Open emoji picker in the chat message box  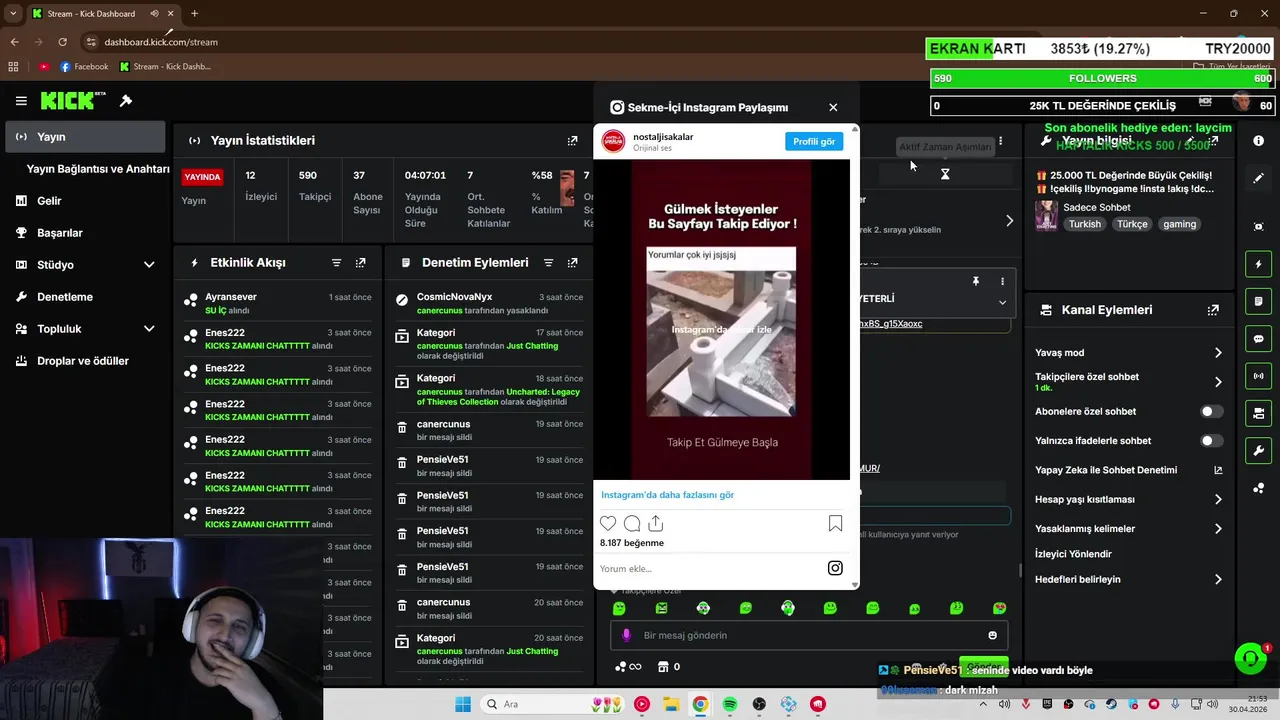992,635
